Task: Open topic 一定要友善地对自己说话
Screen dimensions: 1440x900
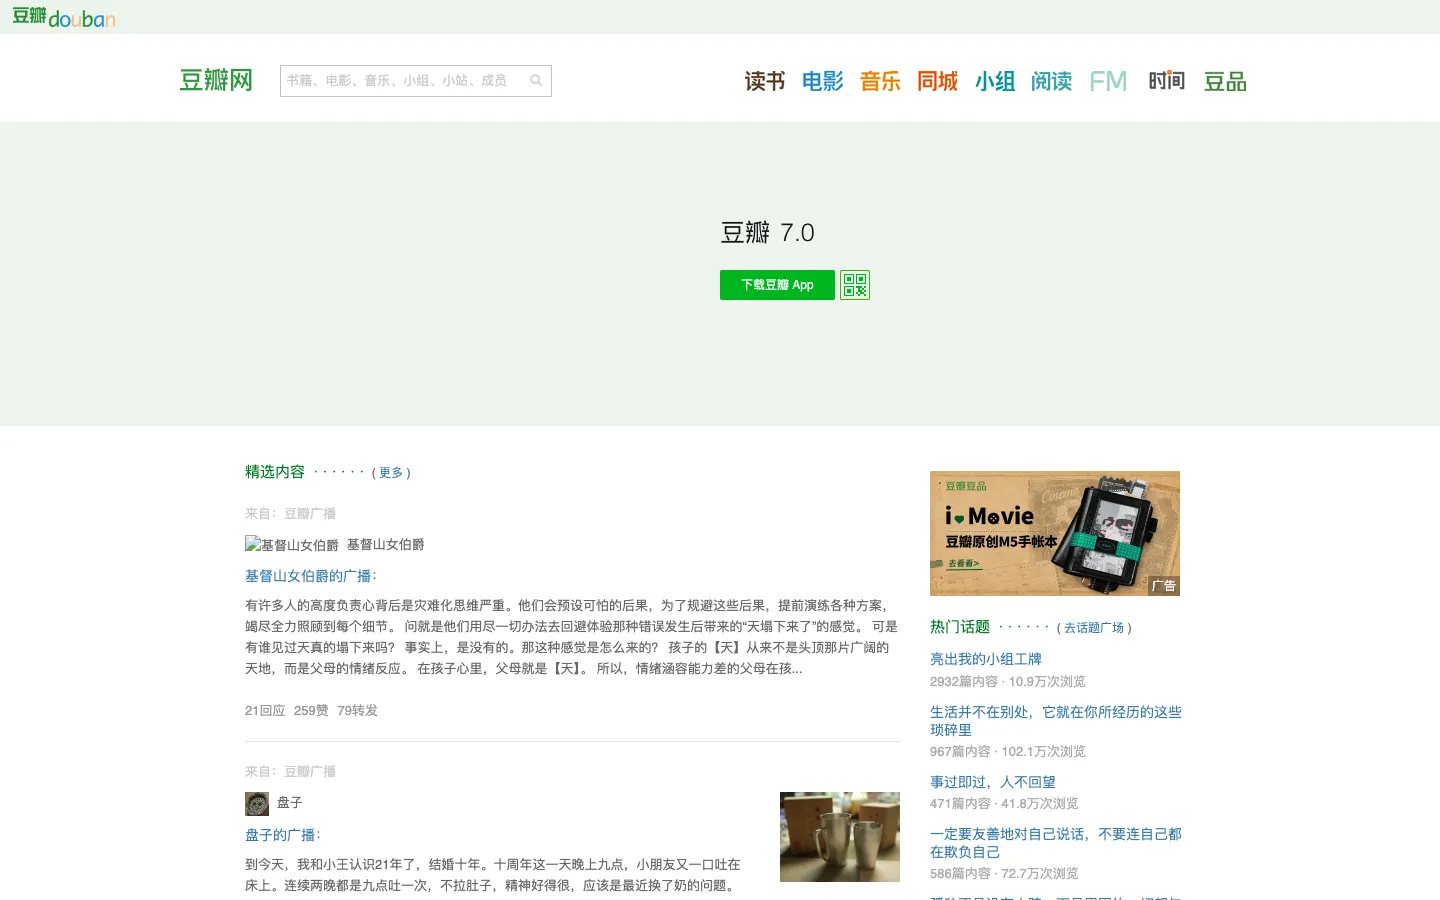Action: click(x=1056, y=843)
